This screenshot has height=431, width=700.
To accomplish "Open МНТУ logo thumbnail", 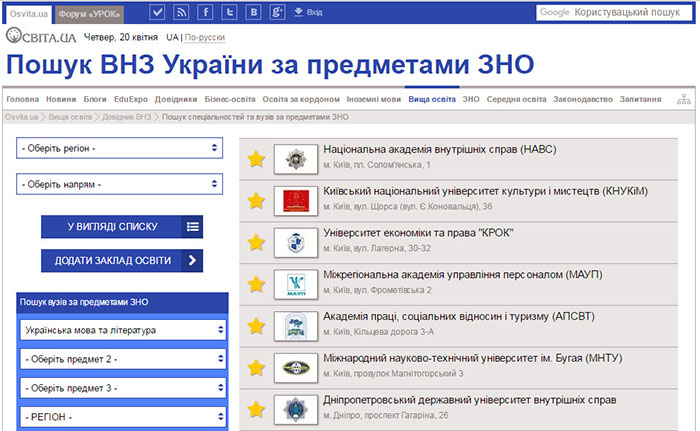I will pos(296,368).
